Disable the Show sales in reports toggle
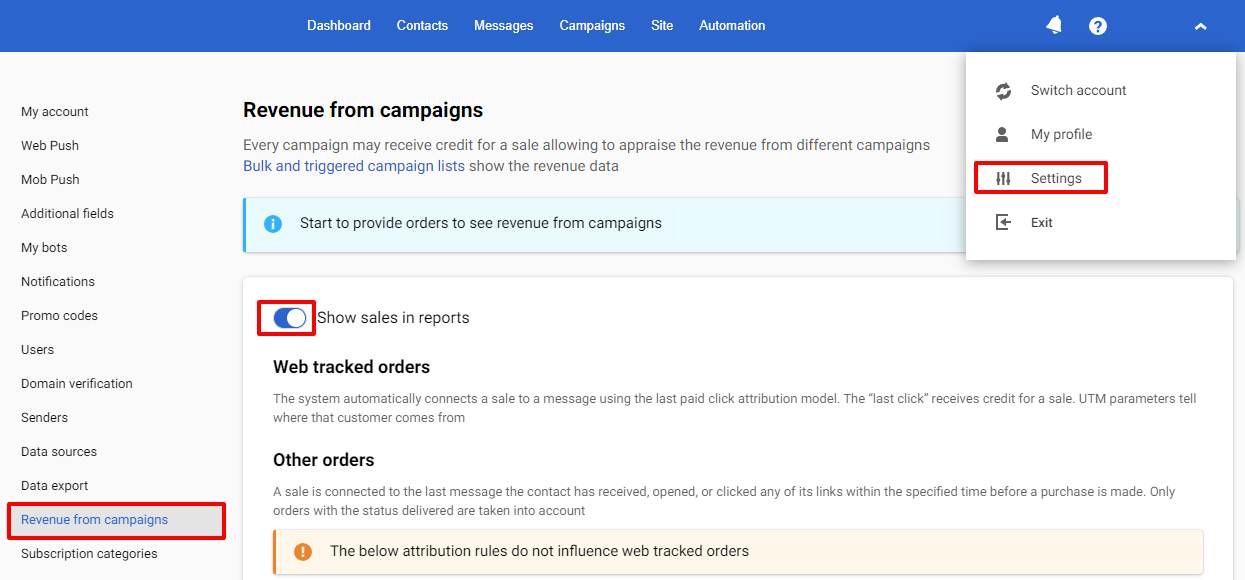Image resolution: width=1245 pixels, height=580 pixels. coord(289,318)
